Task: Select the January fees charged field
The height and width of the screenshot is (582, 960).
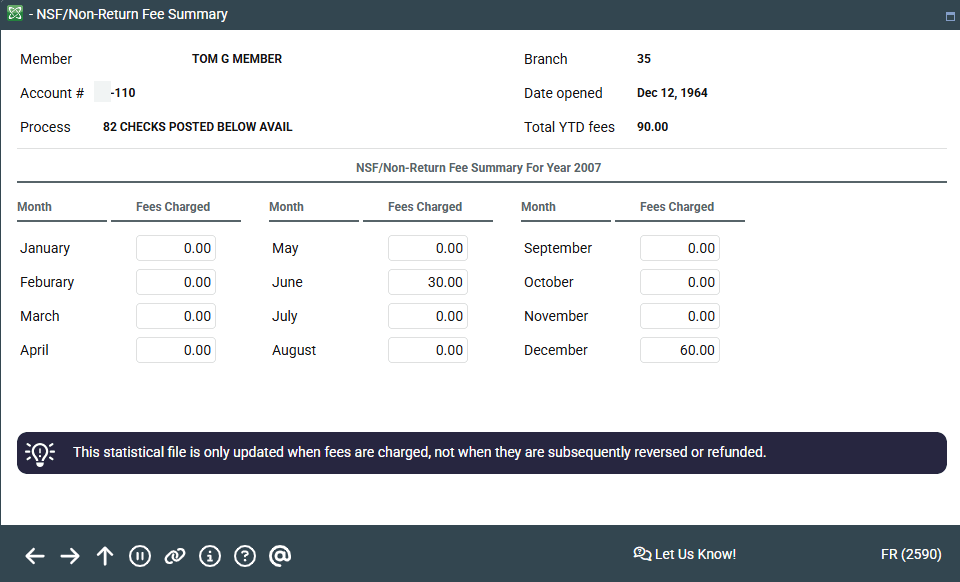Action: 176,248
